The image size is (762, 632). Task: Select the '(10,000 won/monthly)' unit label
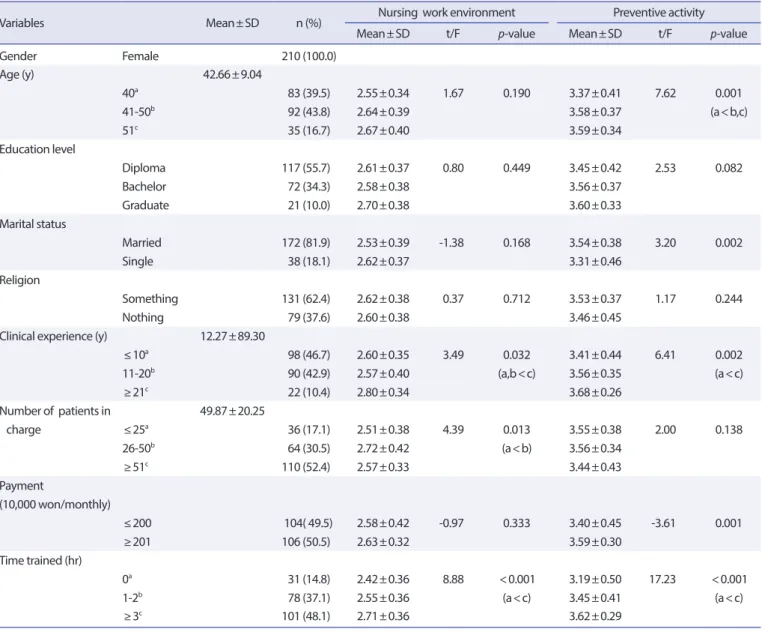coord(55,504)
